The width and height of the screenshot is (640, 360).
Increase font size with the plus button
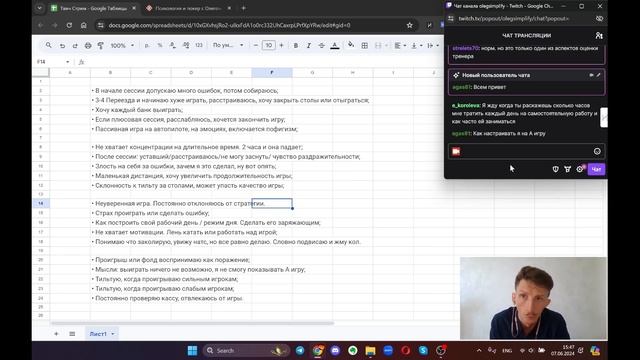click(281, 45)
